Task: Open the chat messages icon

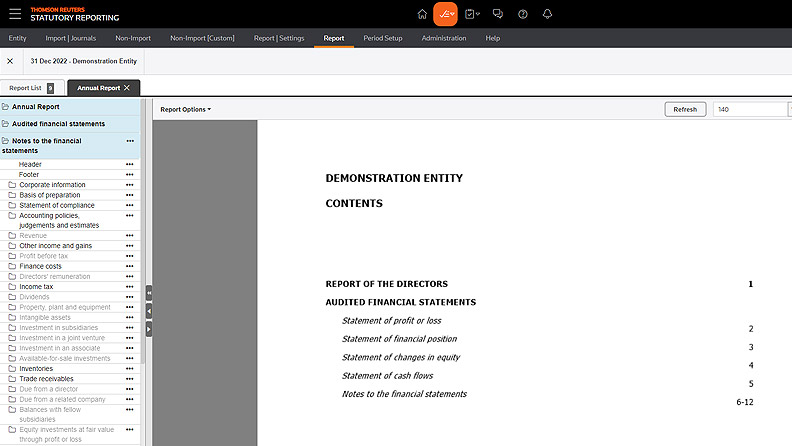Action: coord(496,14)
